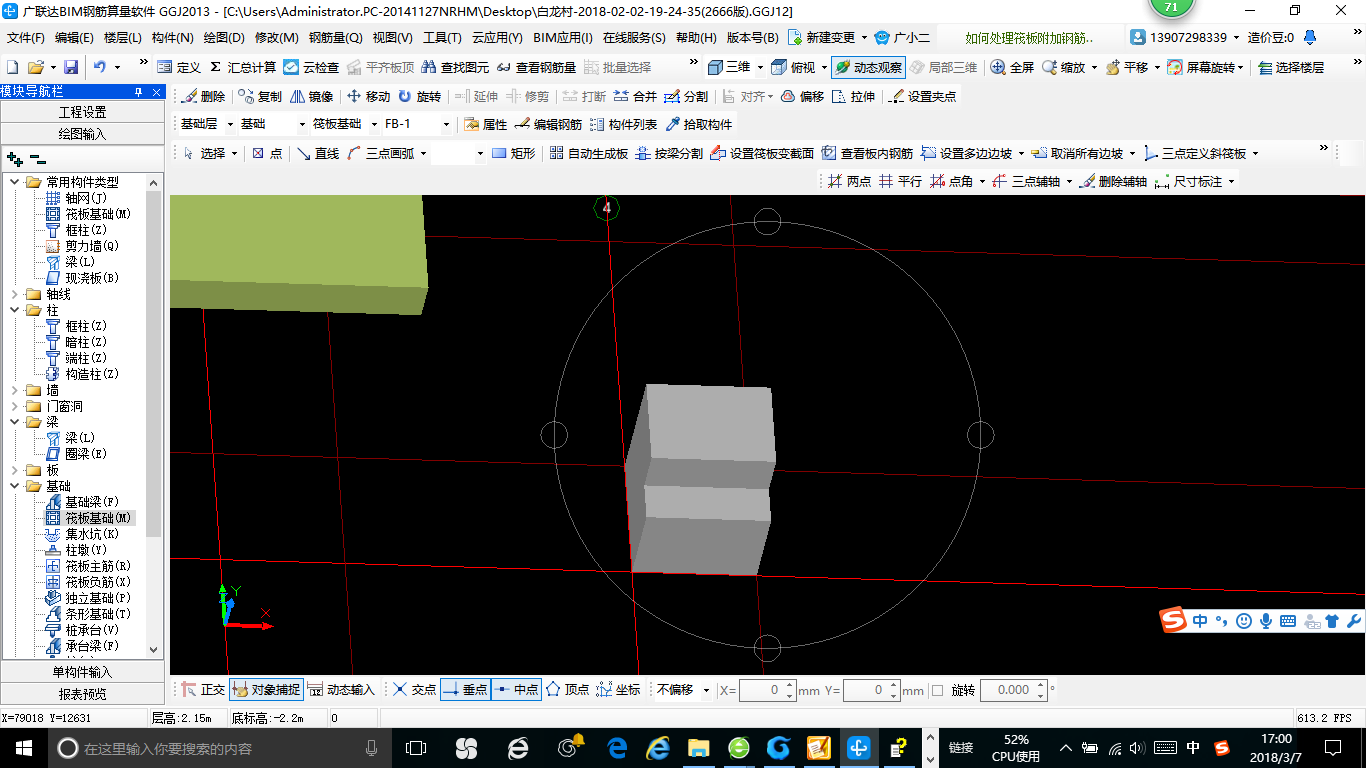Open the 构件(N) menu
Screen dimensions: 1366x768
coord(173,38)
